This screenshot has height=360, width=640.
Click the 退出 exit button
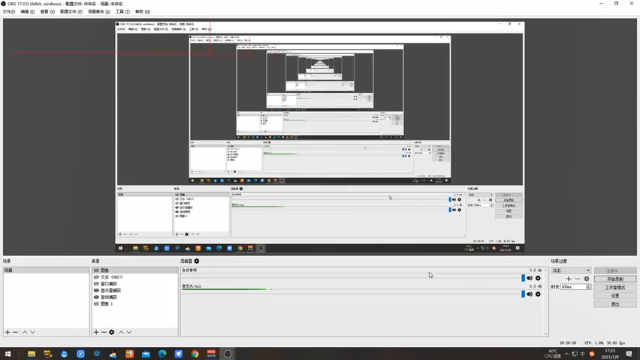[x=615, y=304]
